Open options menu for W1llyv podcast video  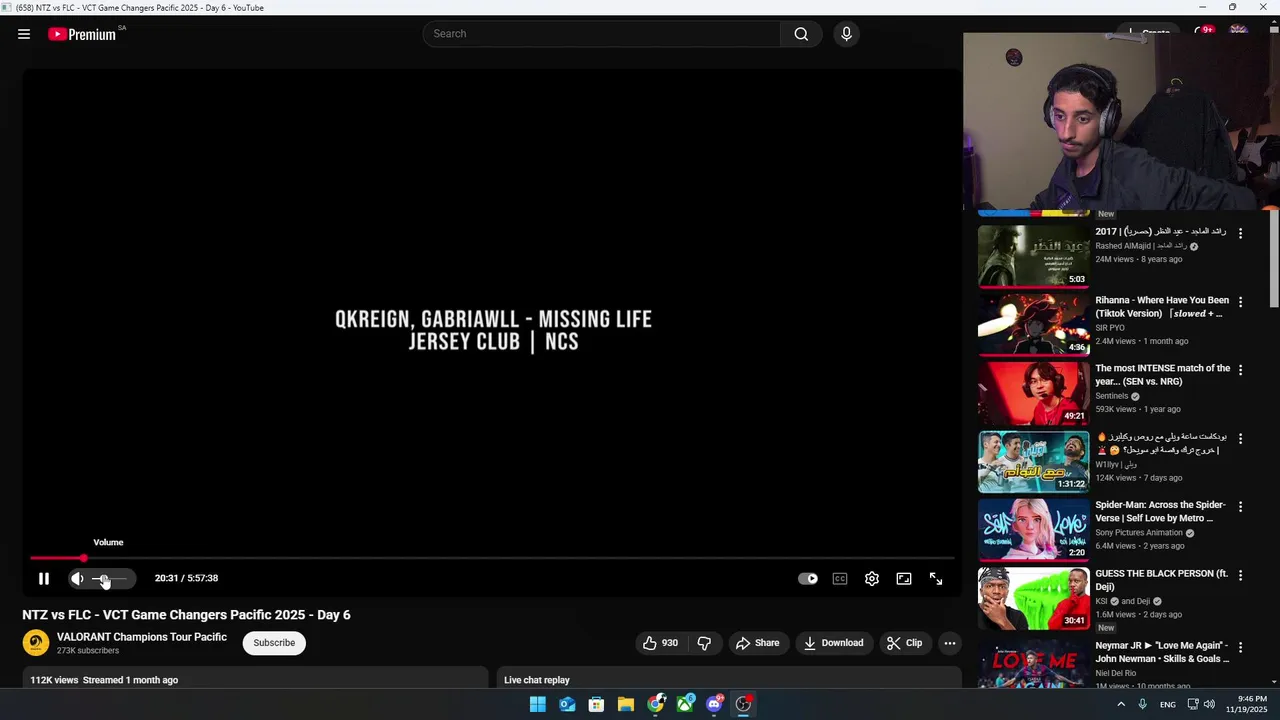pyautogui.click(x=1240, y=439)
